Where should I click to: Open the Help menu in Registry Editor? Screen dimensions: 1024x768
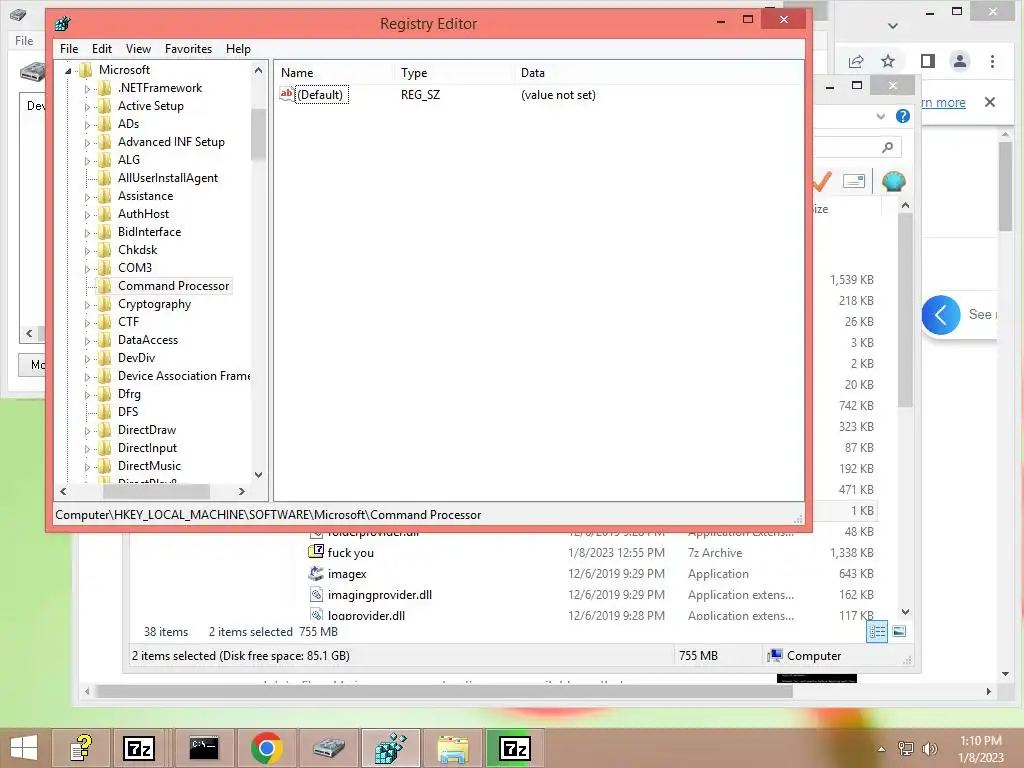coord(238,49)
